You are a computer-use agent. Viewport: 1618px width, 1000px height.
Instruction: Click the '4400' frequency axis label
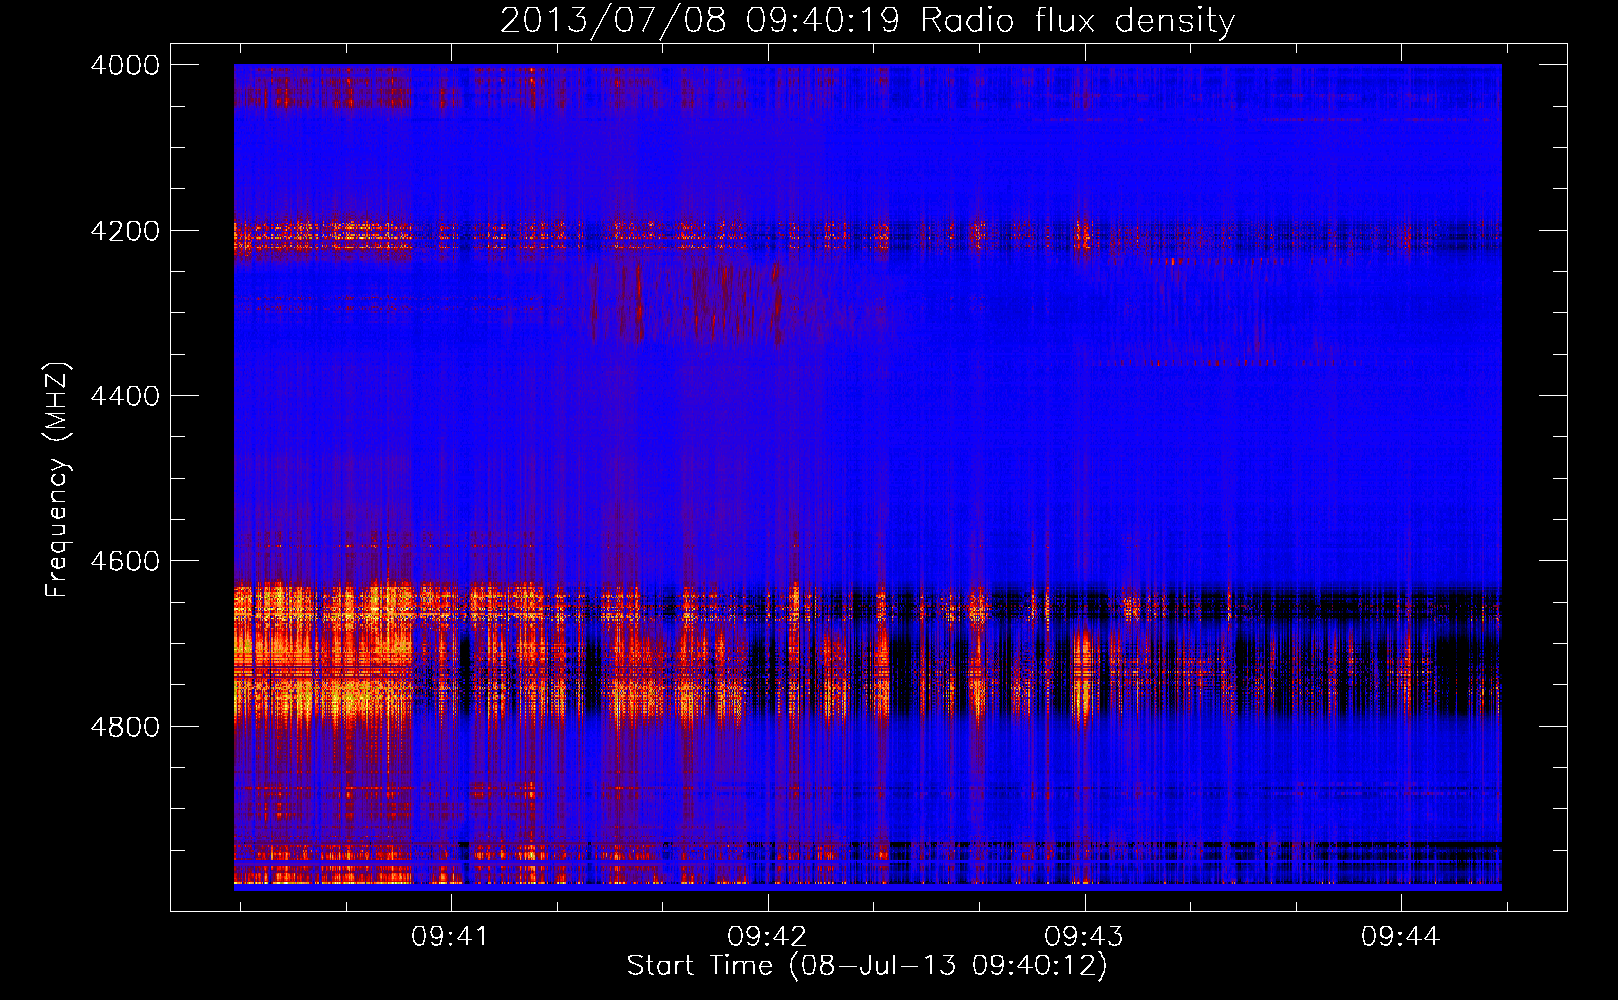coord(124,396)
